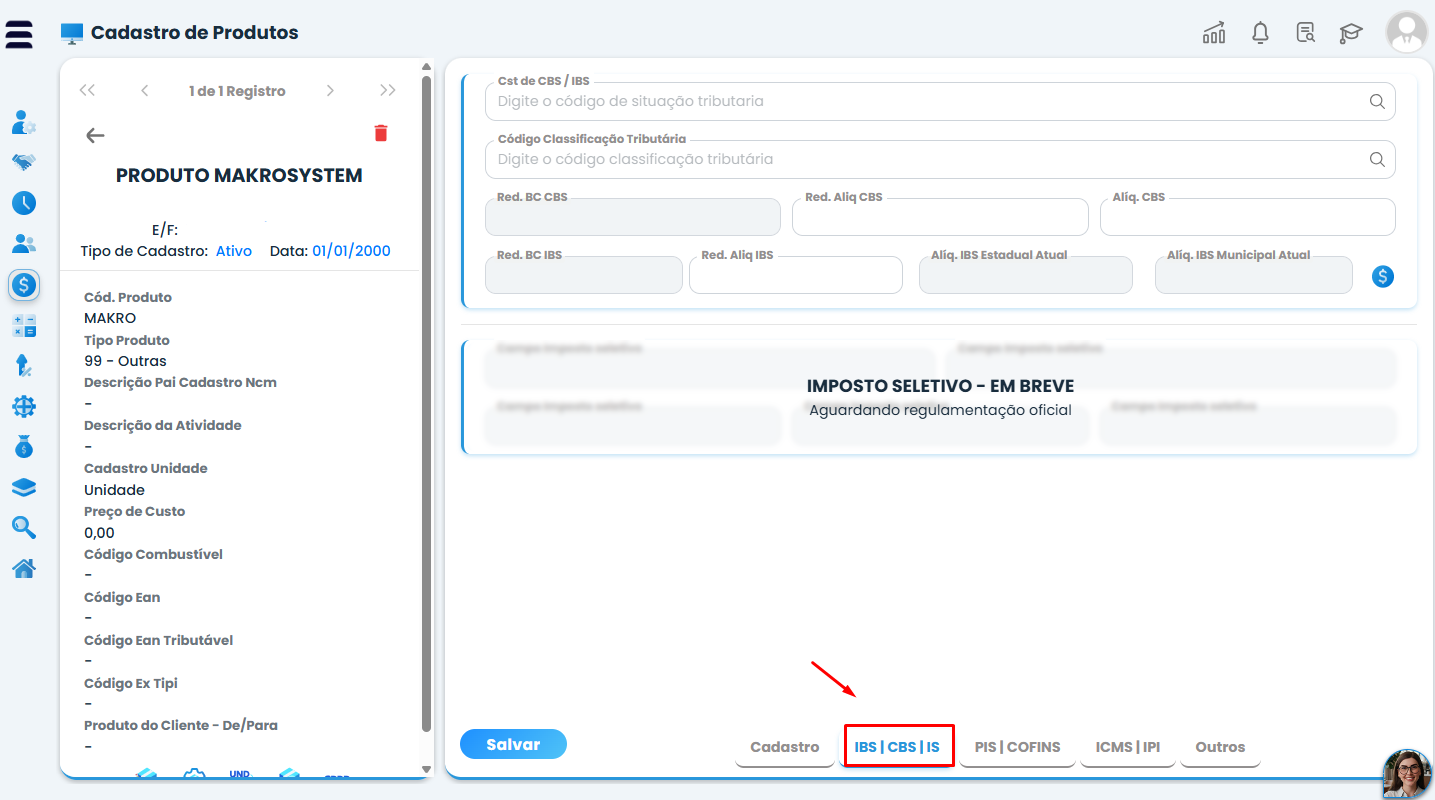Search Código Classificação Tributária magnifier
The width and height of the screenshot is (1435, 800).
(1377, 159)
